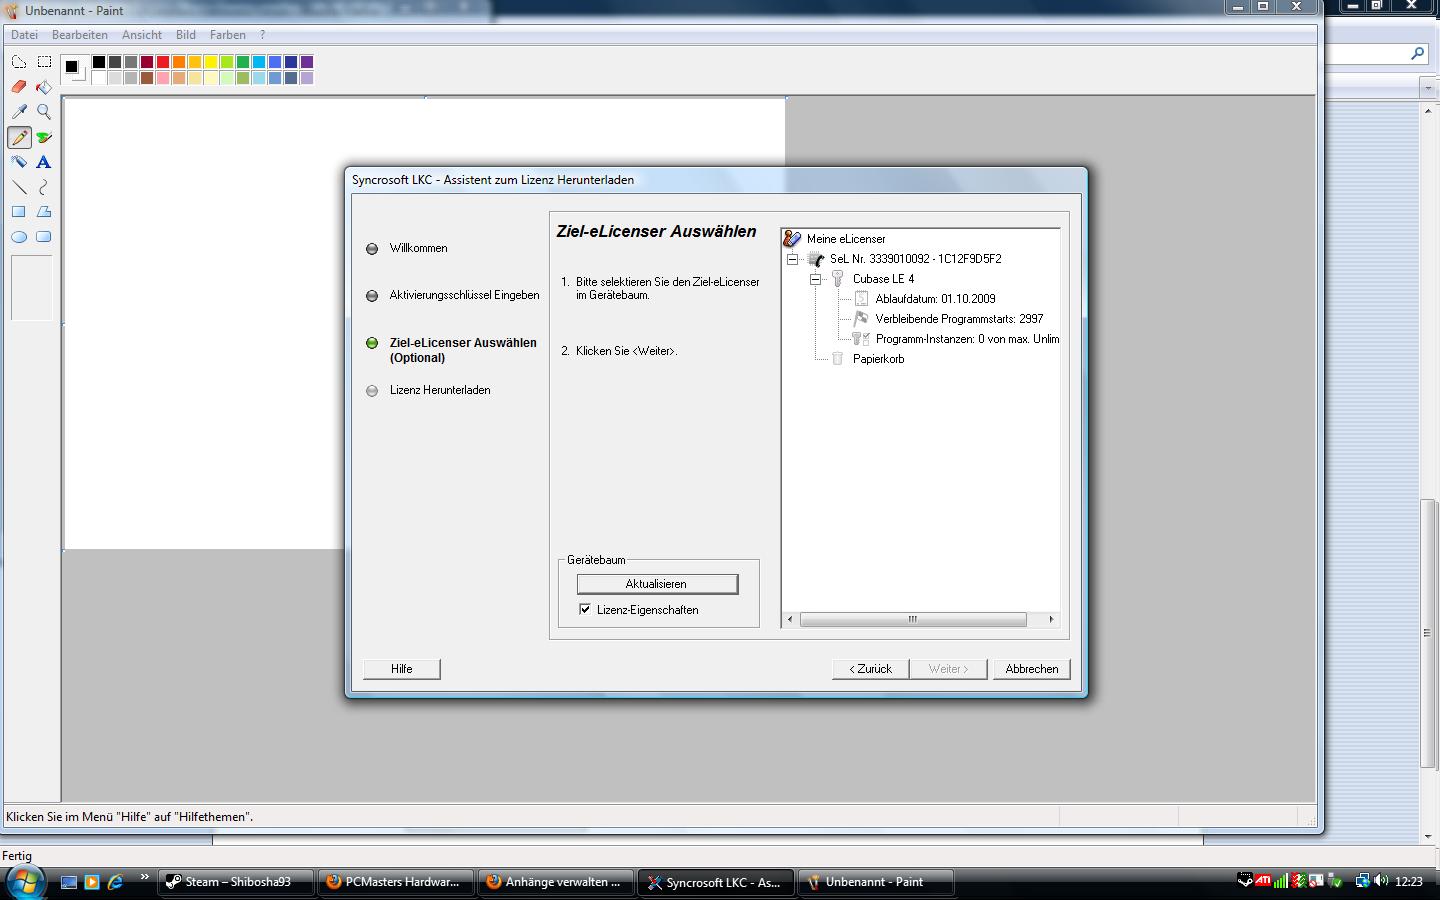Click the taskbar clock showing 12:23
1440x900 pixels.
coord(1408,882)
